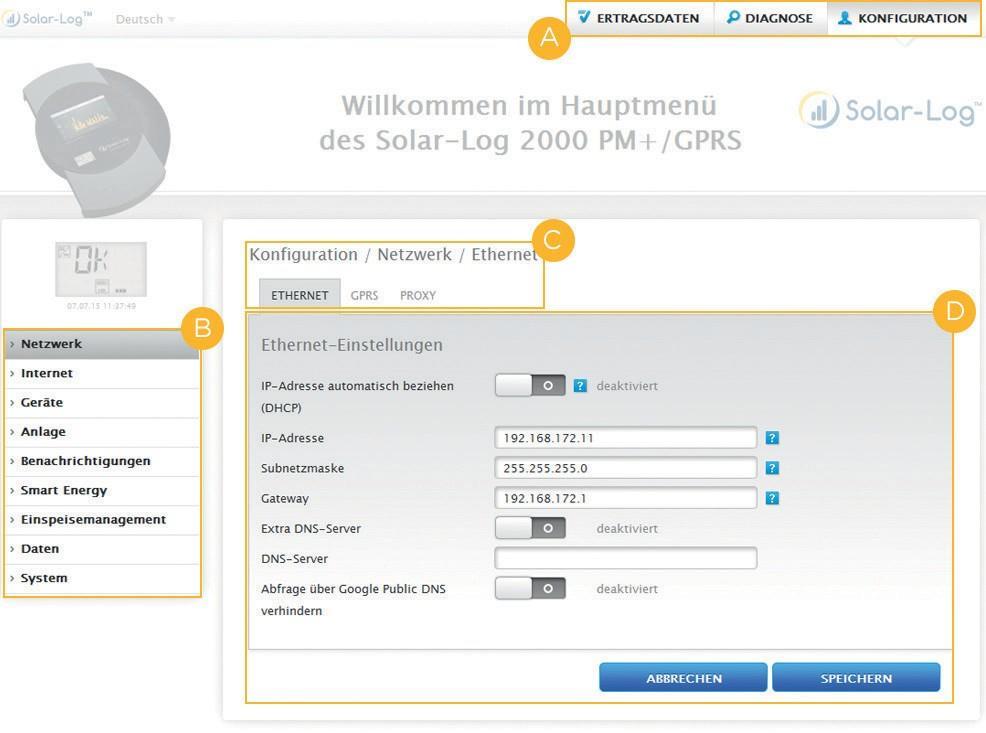Screen dimensions: 986x733
Task: Expand the chevron beside Daten
Action: point(12,549)
